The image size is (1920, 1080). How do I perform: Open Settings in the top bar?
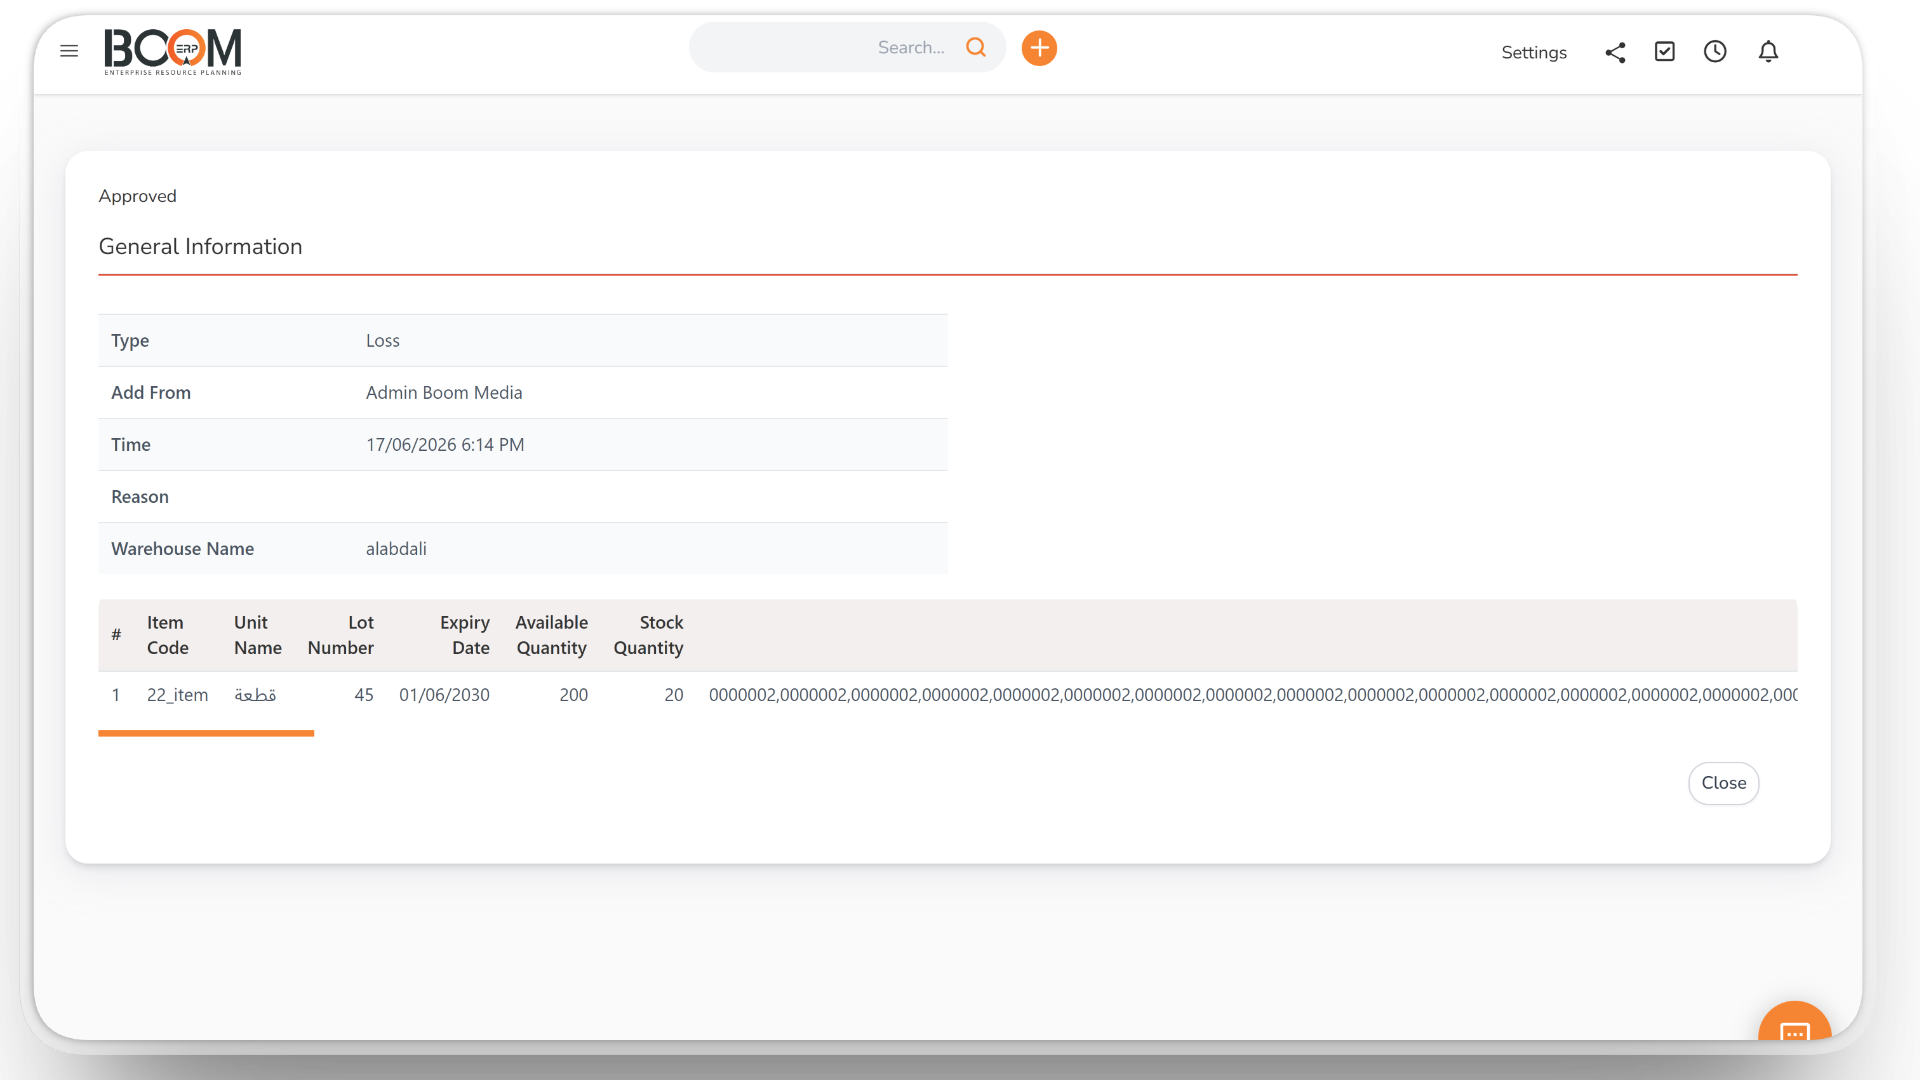pos(1534,52)
